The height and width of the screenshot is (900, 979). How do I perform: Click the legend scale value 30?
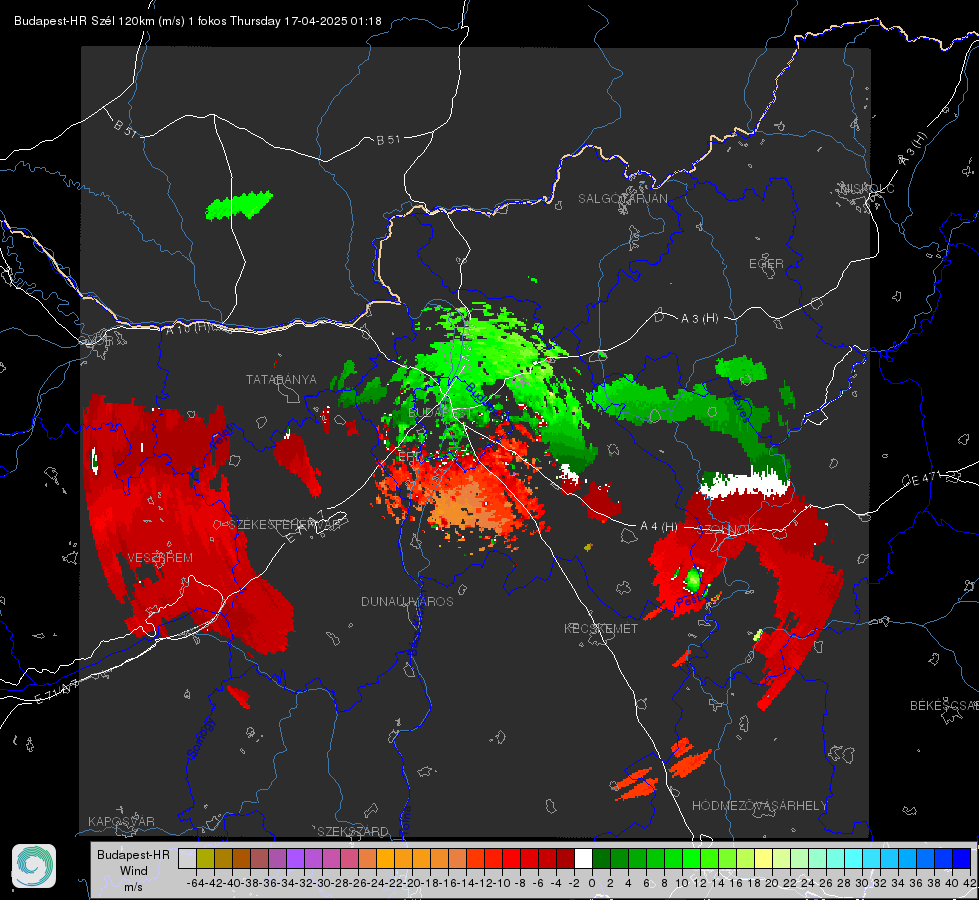coord(862,883)
